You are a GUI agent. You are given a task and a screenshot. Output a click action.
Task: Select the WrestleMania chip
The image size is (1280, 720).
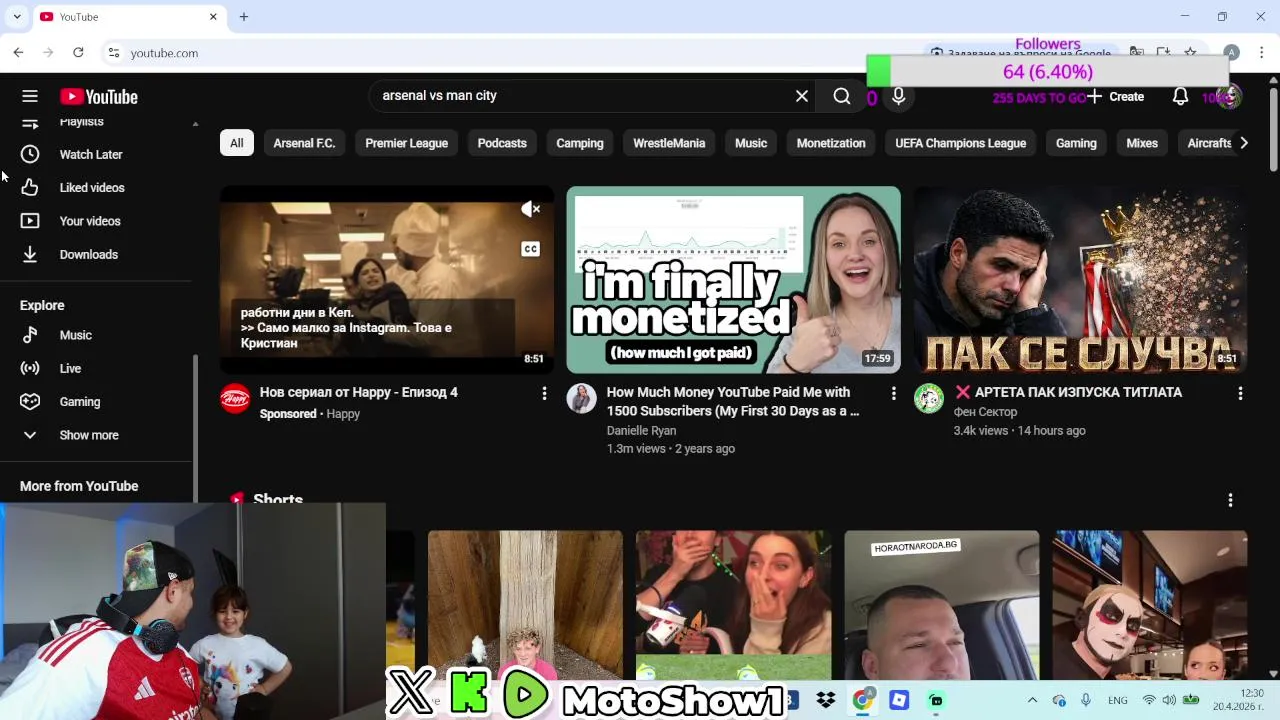pos(669,143)
